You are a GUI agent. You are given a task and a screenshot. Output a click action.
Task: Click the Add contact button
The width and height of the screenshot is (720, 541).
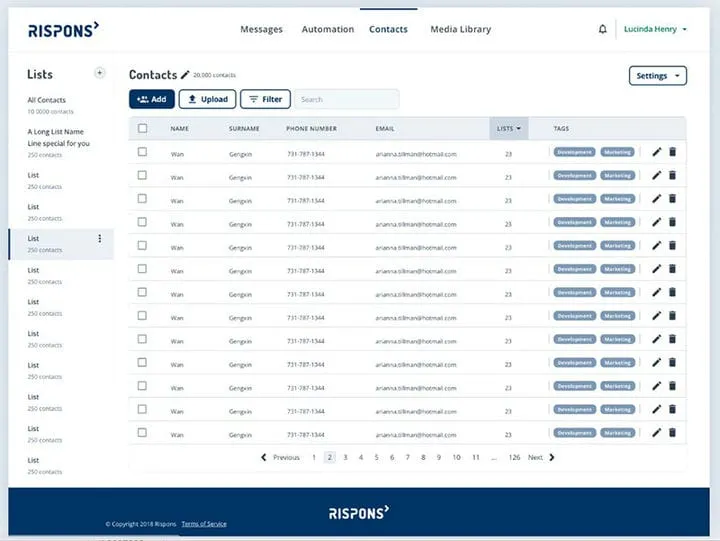(x=152, y=99)
